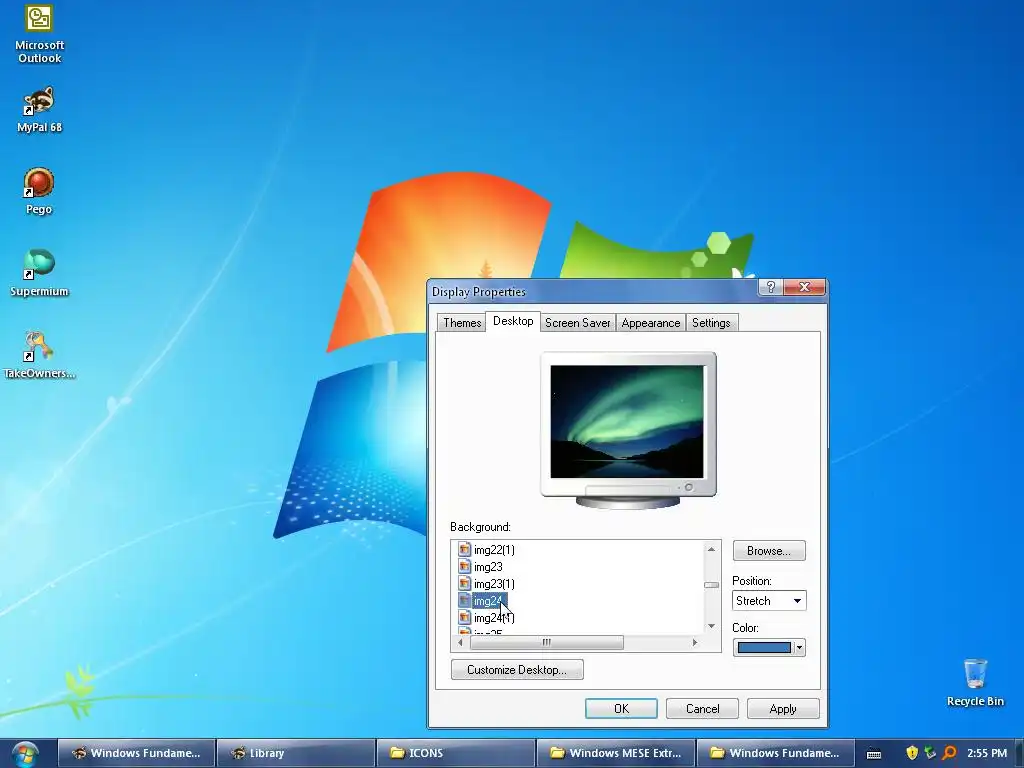Switch to the Settings tab
This screenshot has width=1024, height=768.
(x=711, y=323)
